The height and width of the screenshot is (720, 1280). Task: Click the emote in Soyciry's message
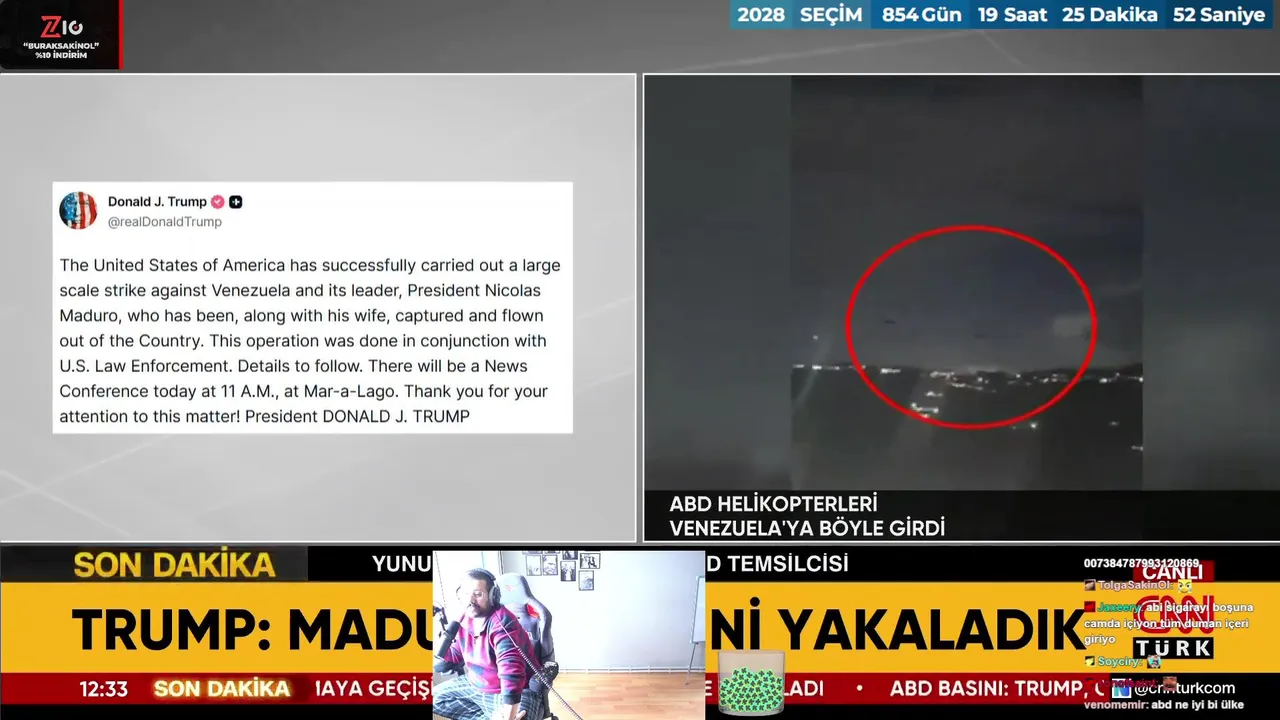pos(1154,662)
